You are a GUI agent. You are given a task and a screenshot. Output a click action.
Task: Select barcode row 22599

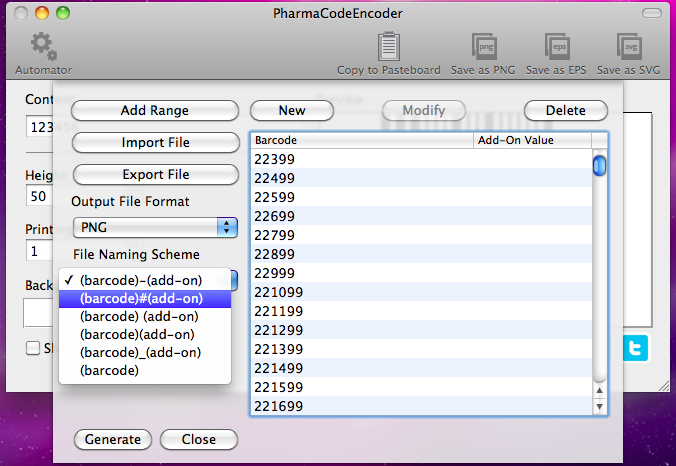pos(421,197)
